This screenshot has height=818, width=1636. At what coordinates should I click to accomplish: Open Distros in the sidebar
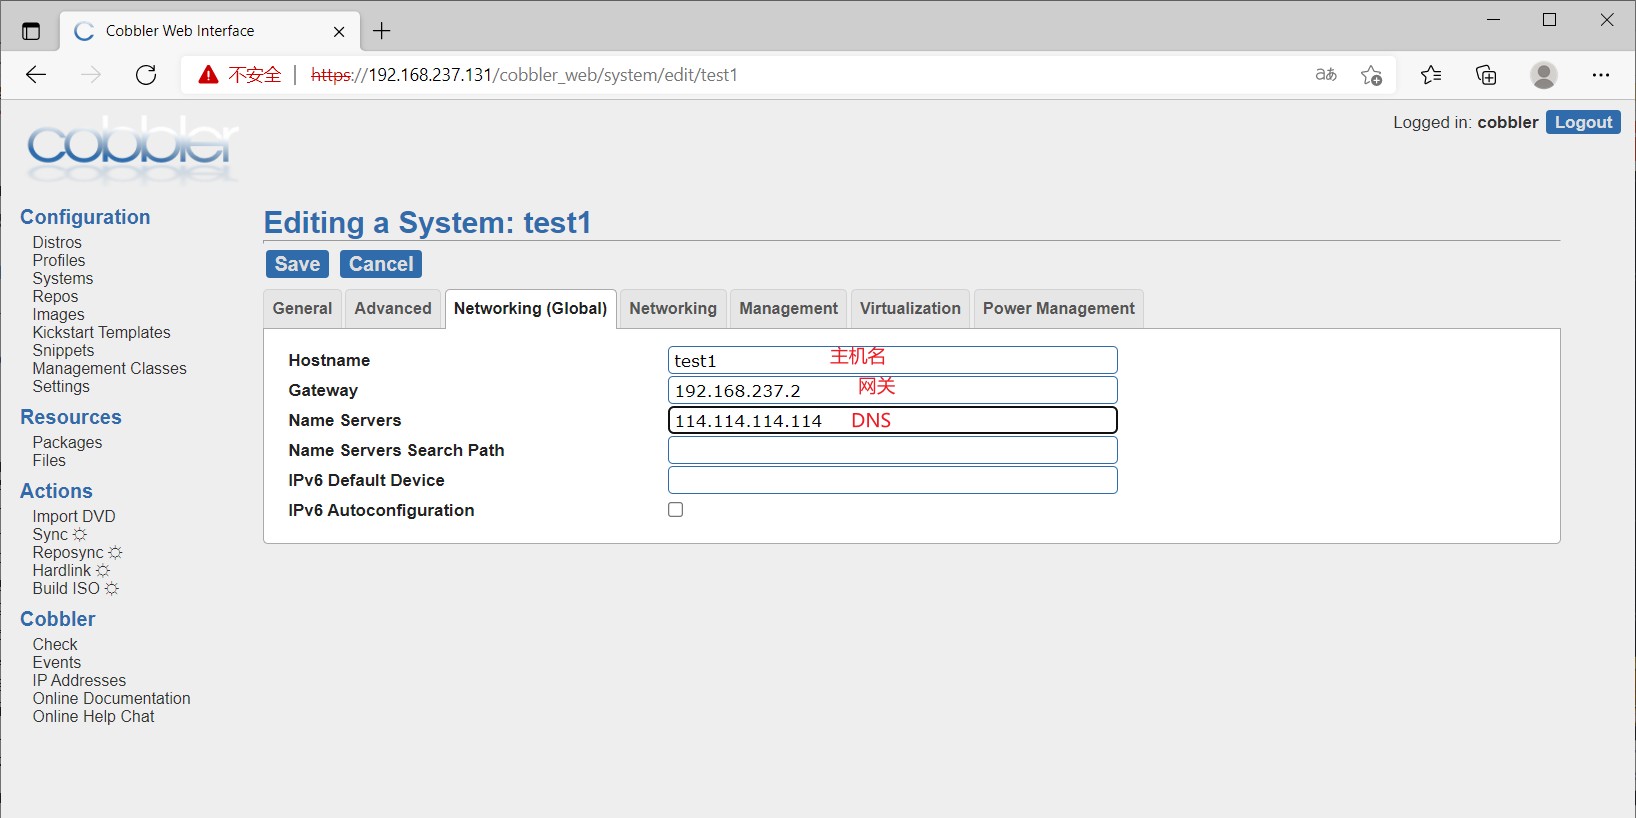(x=57, y=242)
